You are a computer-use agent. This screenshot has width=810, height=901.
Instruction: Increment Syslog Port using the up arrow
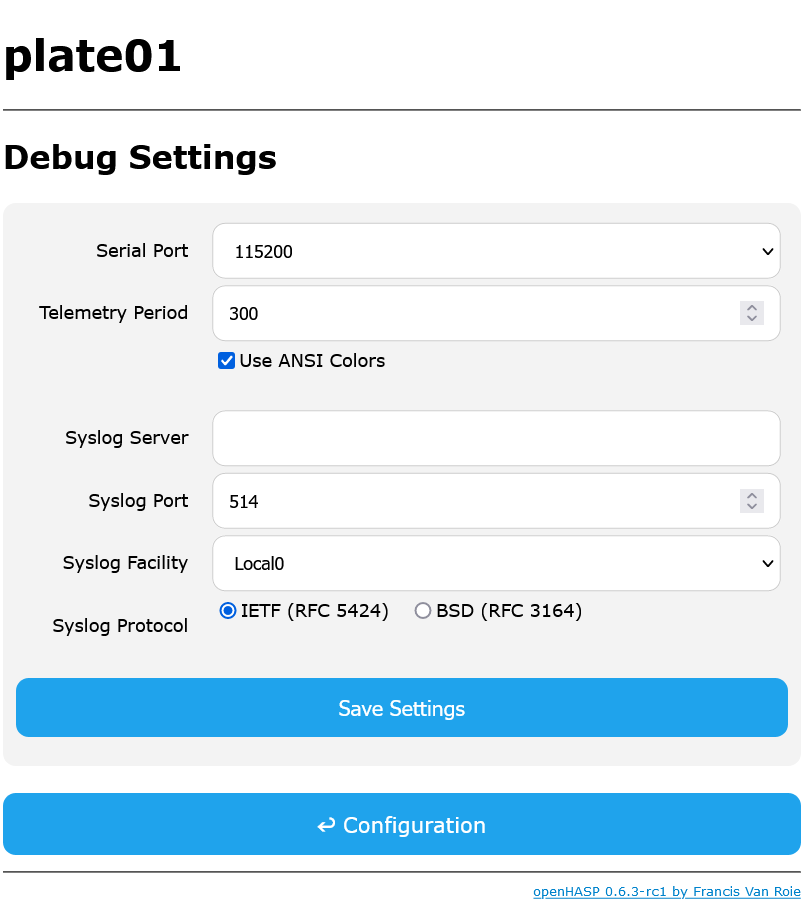tap(751, 495)
